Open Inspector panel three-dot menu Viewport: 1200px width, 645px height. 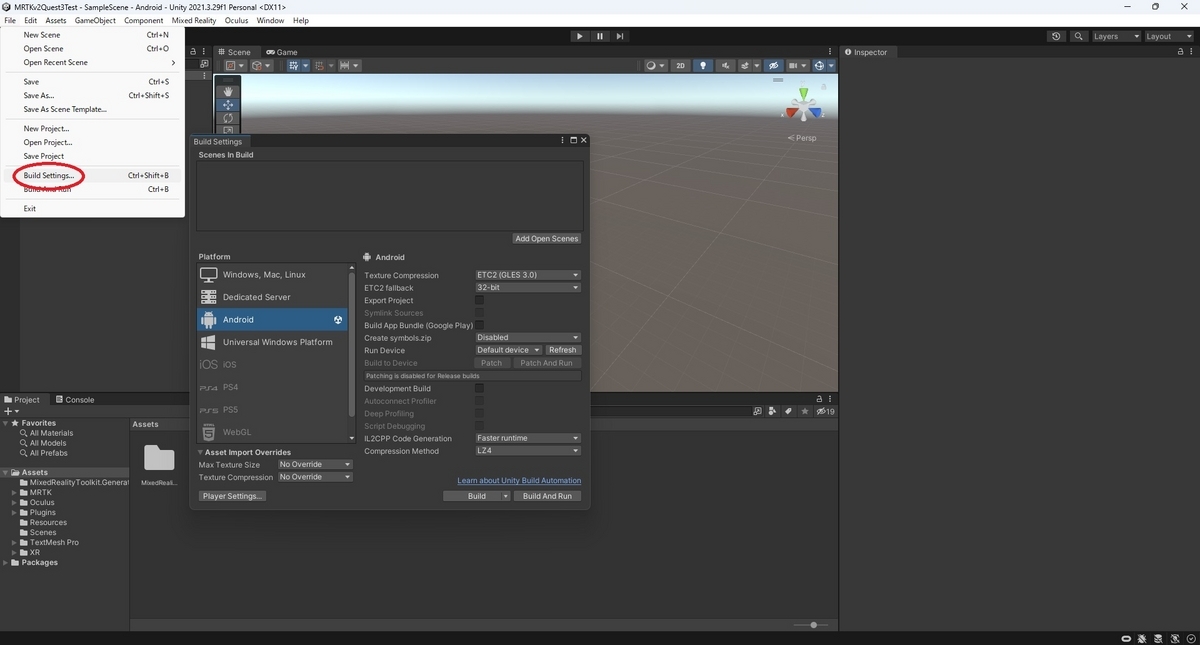[x=1190, y=52]
